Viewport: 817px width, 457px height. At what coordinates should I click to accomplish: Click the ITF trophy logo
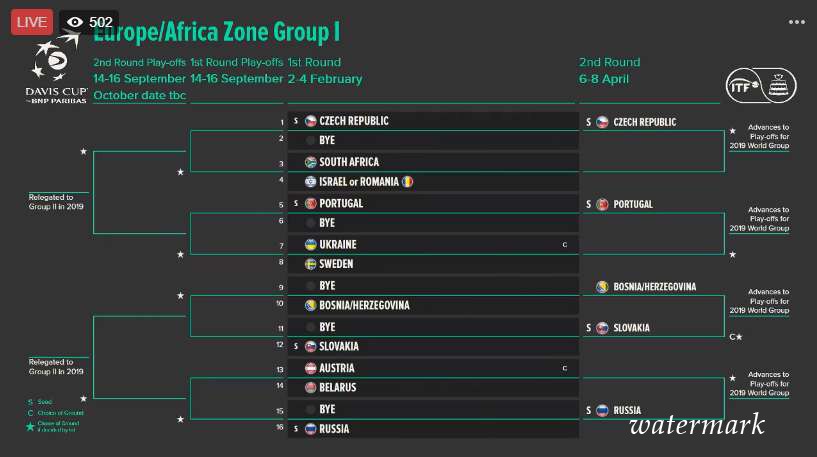point(761,85)
